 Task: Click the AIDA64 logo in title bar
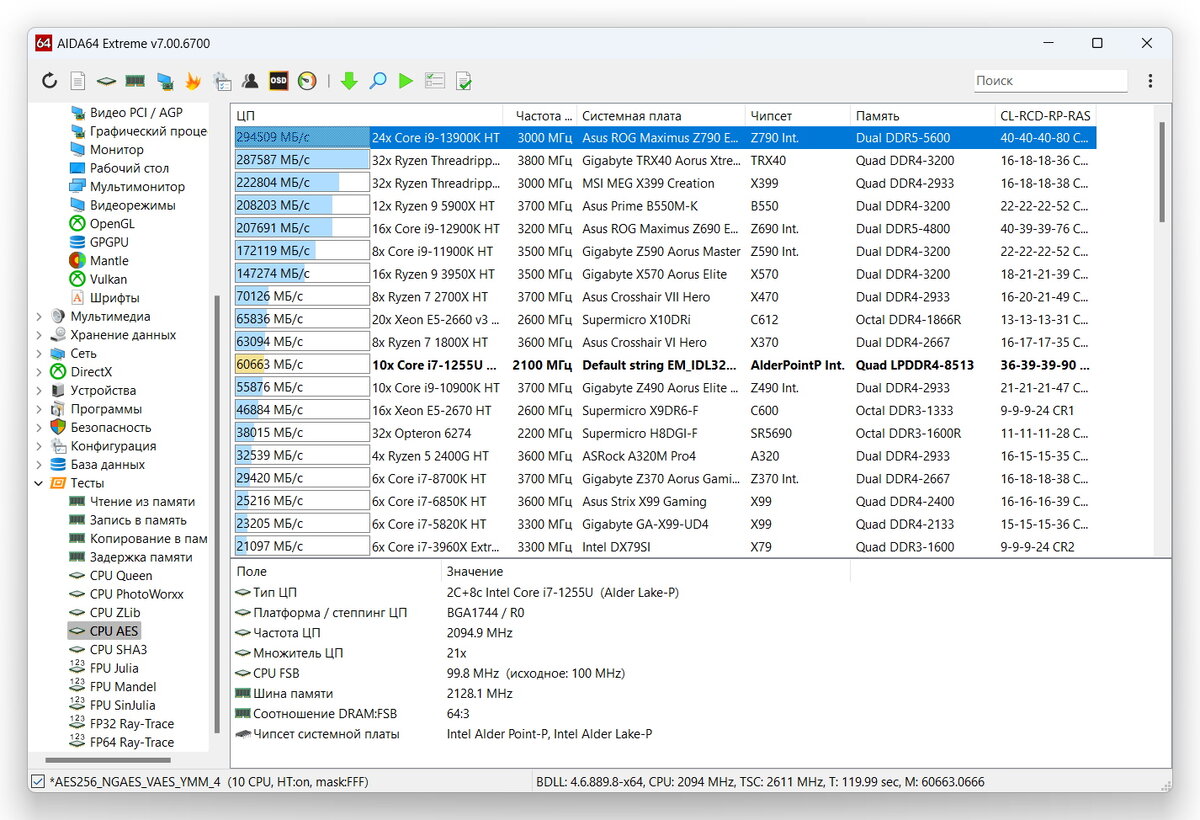(43, 43)
